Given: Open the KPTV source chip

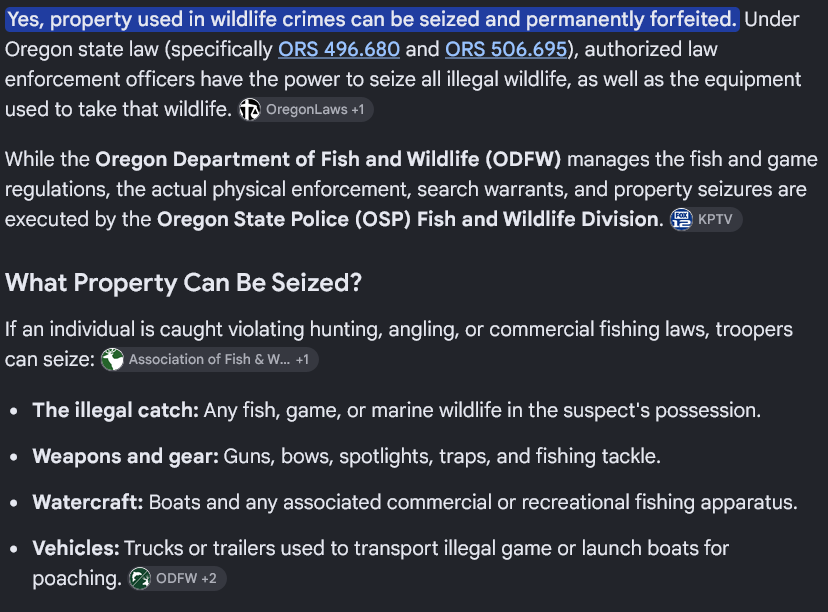Looking at the screenshot, I should (x=705, y=219).
